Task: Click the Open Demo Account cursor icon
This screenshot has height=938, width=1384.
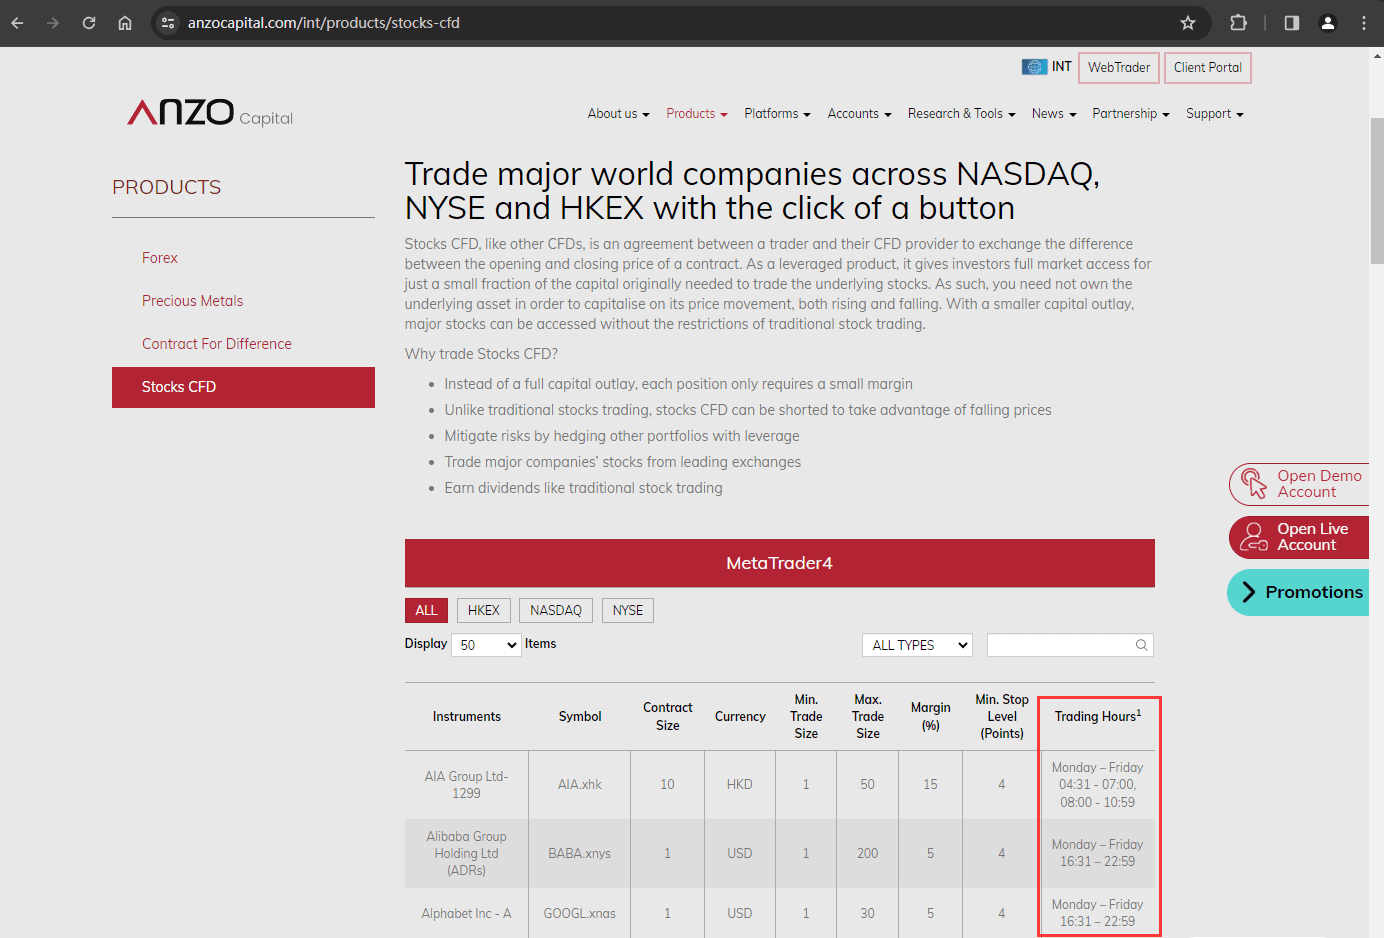Action: [x=1254, y=484]
